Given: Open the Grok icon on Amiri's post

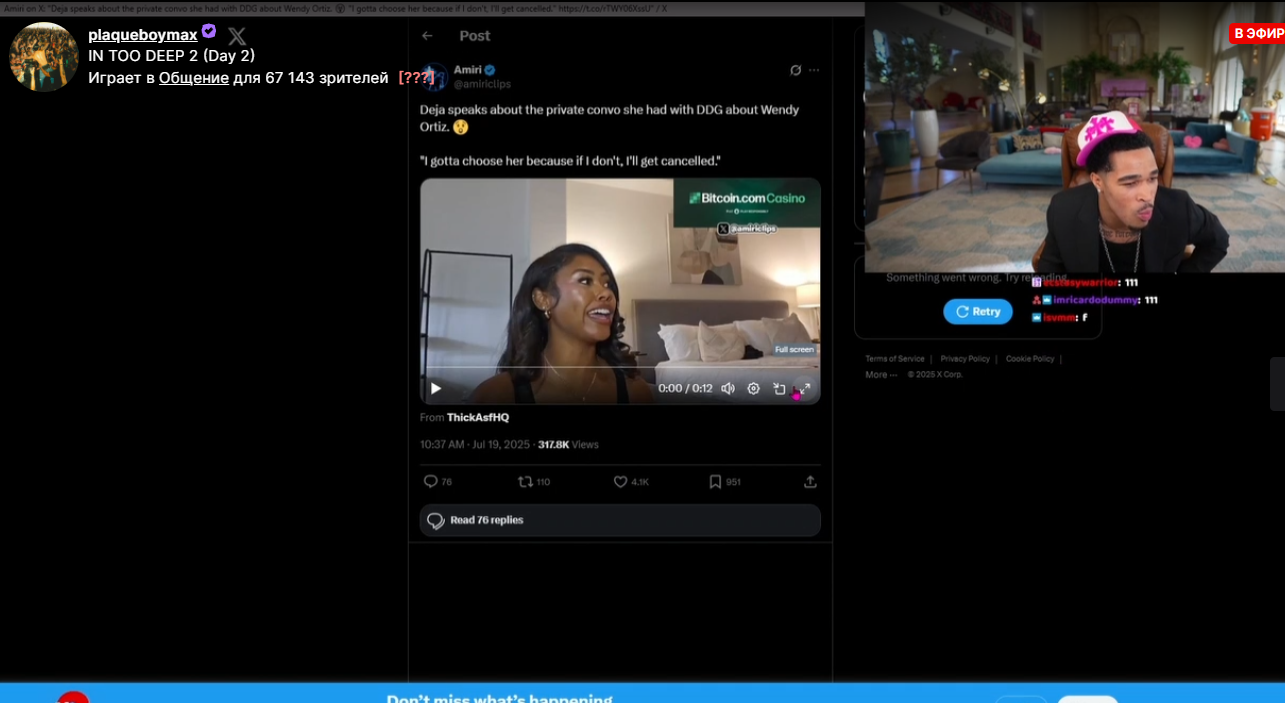Looking at the screenshot, I should [796, 70].
